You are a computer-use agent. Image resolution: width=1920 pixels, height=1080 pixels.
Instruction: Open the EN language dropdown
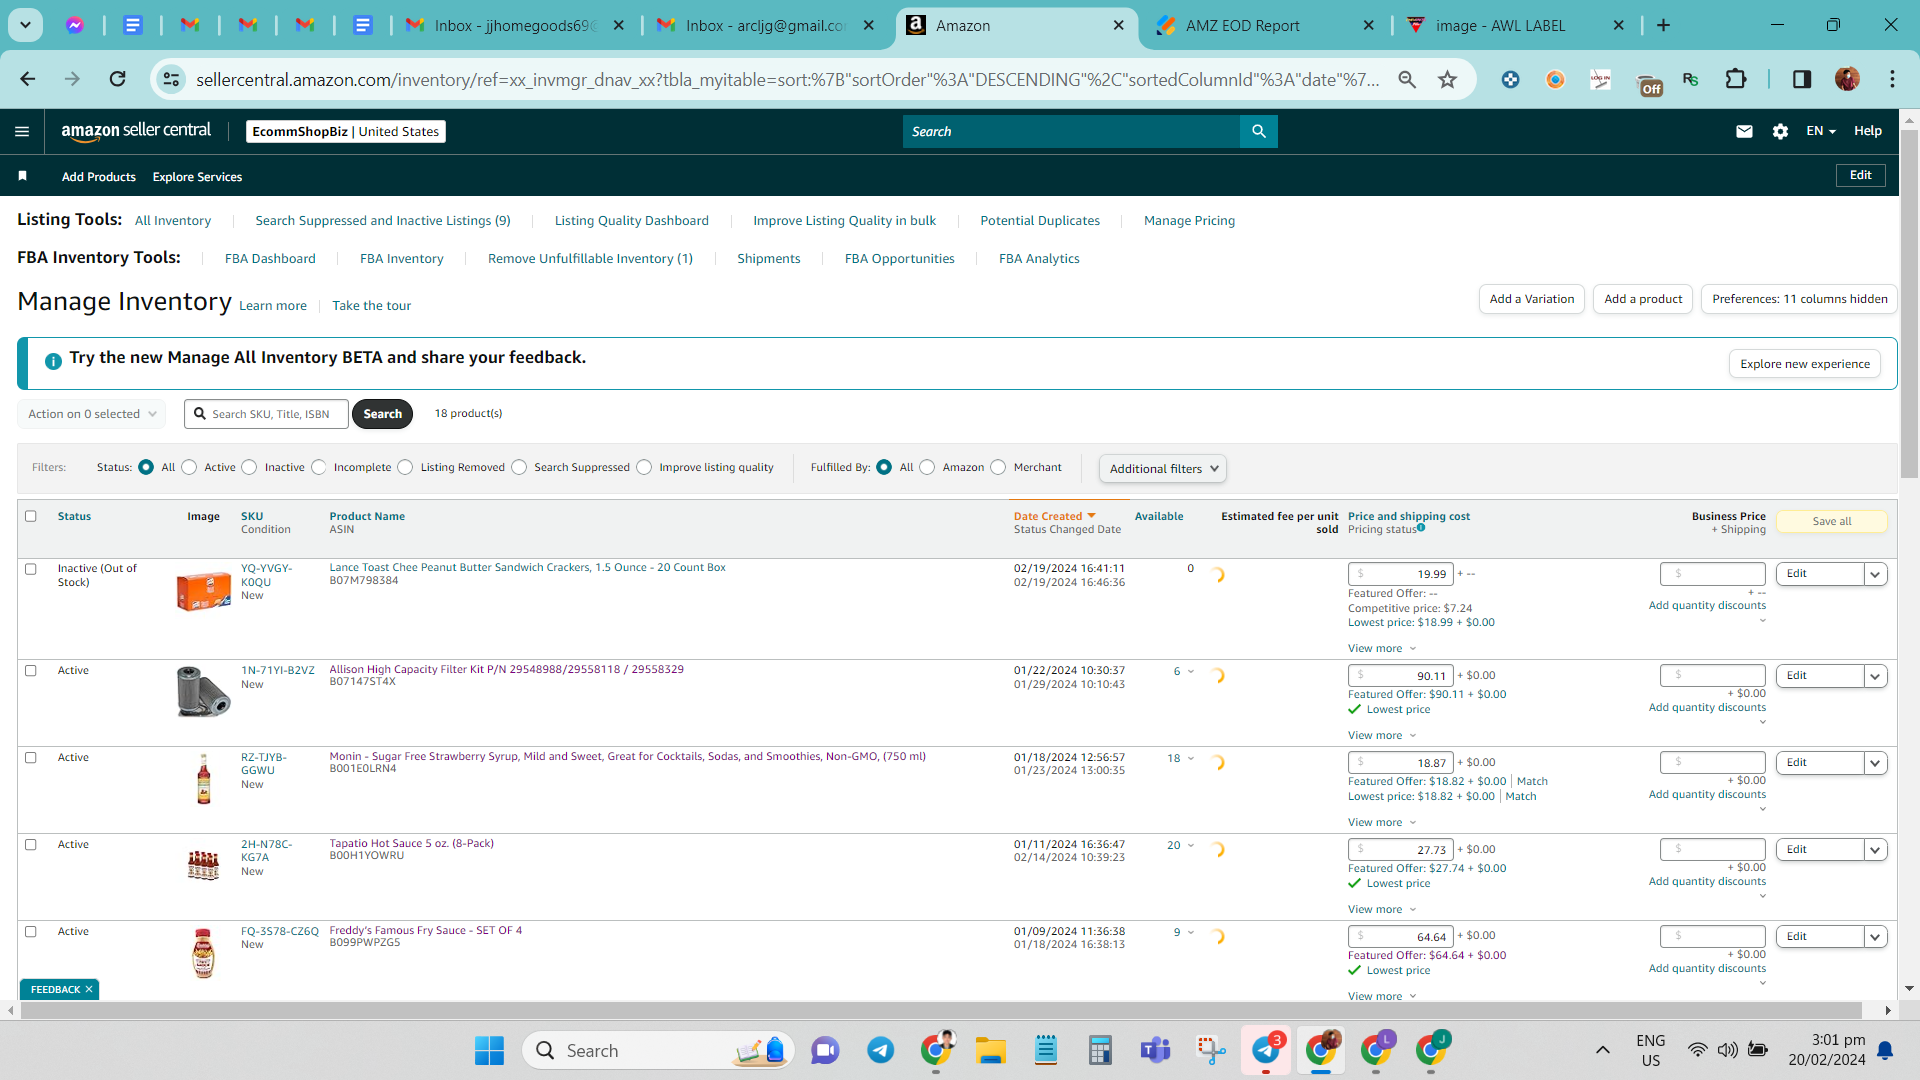tap(1821, 131)
